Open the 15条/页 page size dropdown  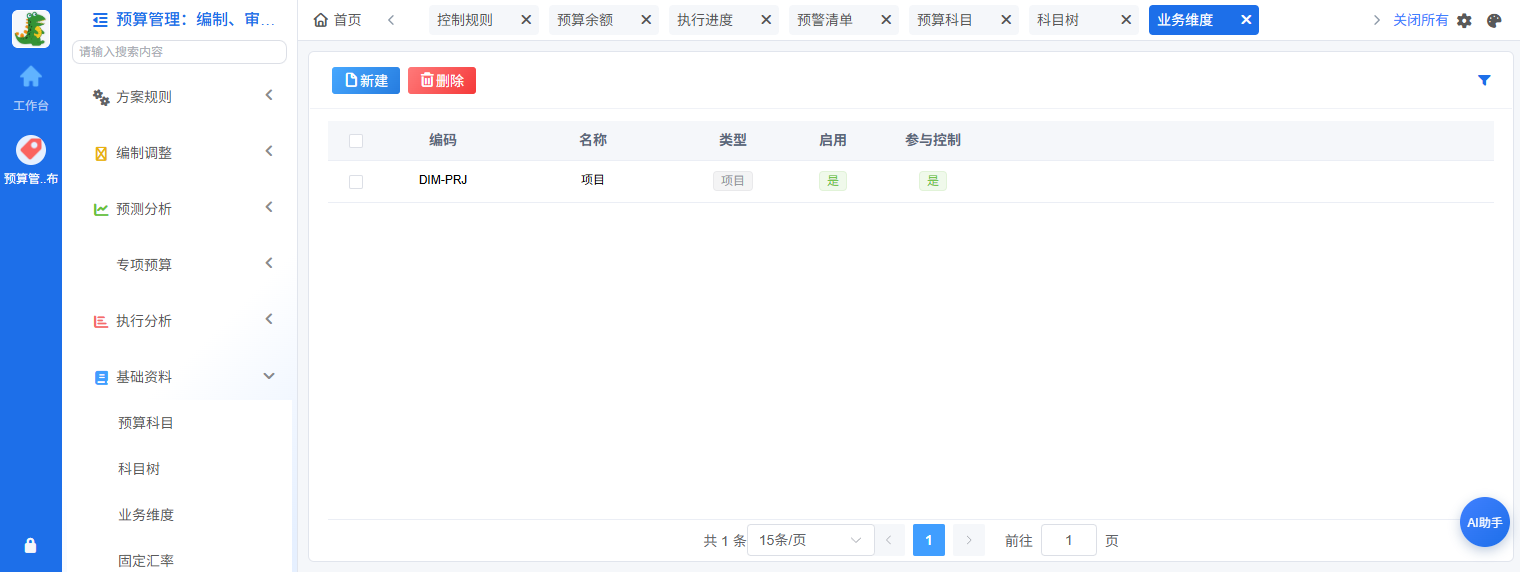[x=811, y=540]
